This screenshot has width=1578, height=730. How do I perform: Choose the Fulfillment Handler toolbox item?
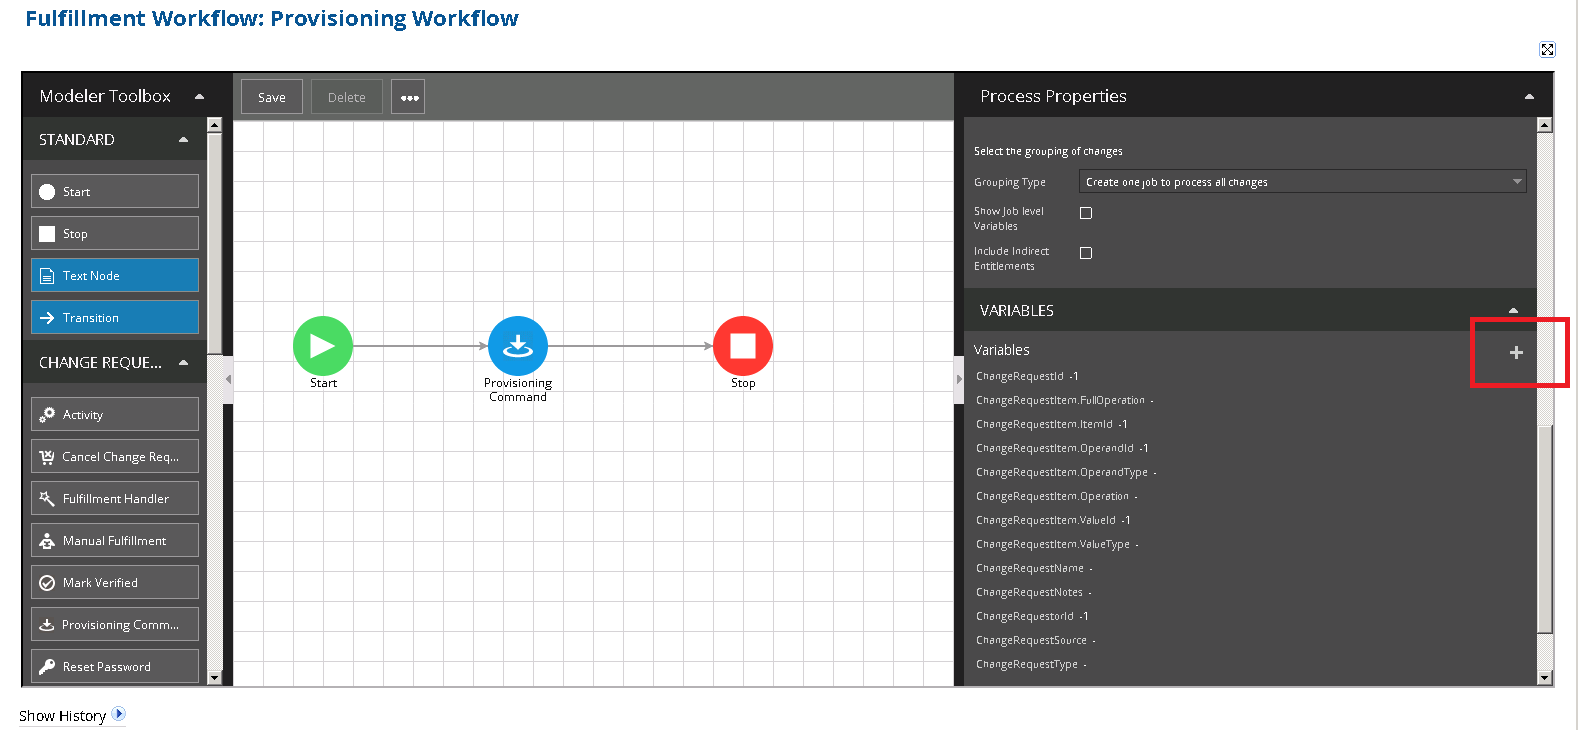click(x=115, y=498)
